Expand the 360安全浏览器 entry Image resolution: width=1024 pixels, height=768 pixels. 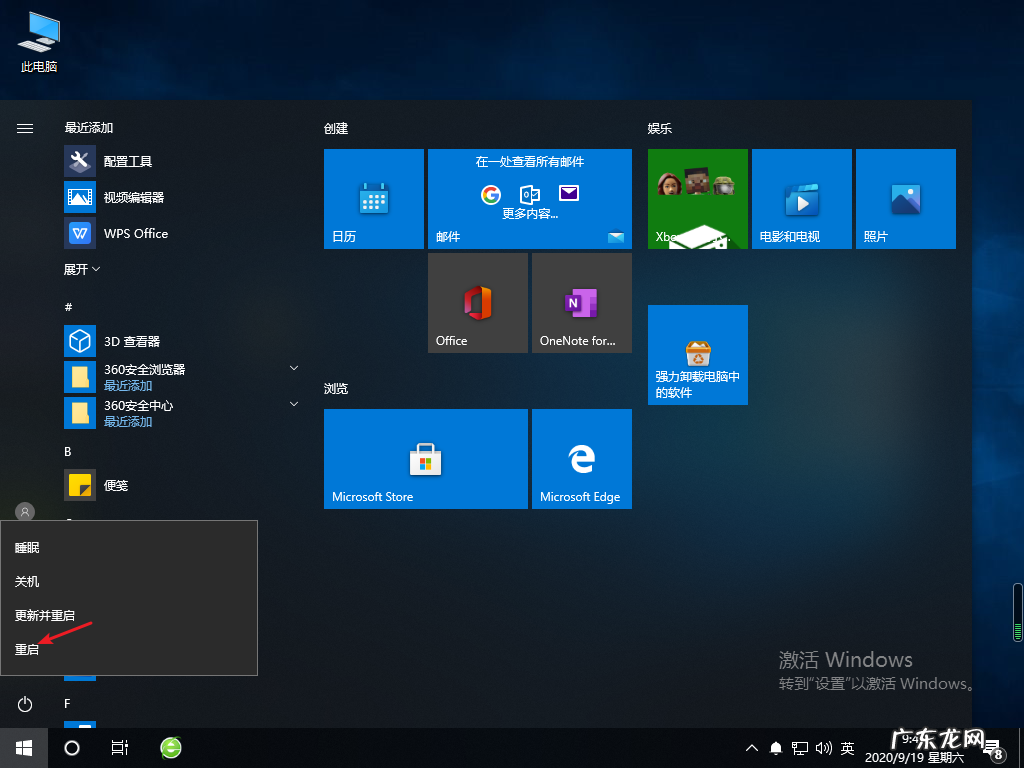coord(293,368)
